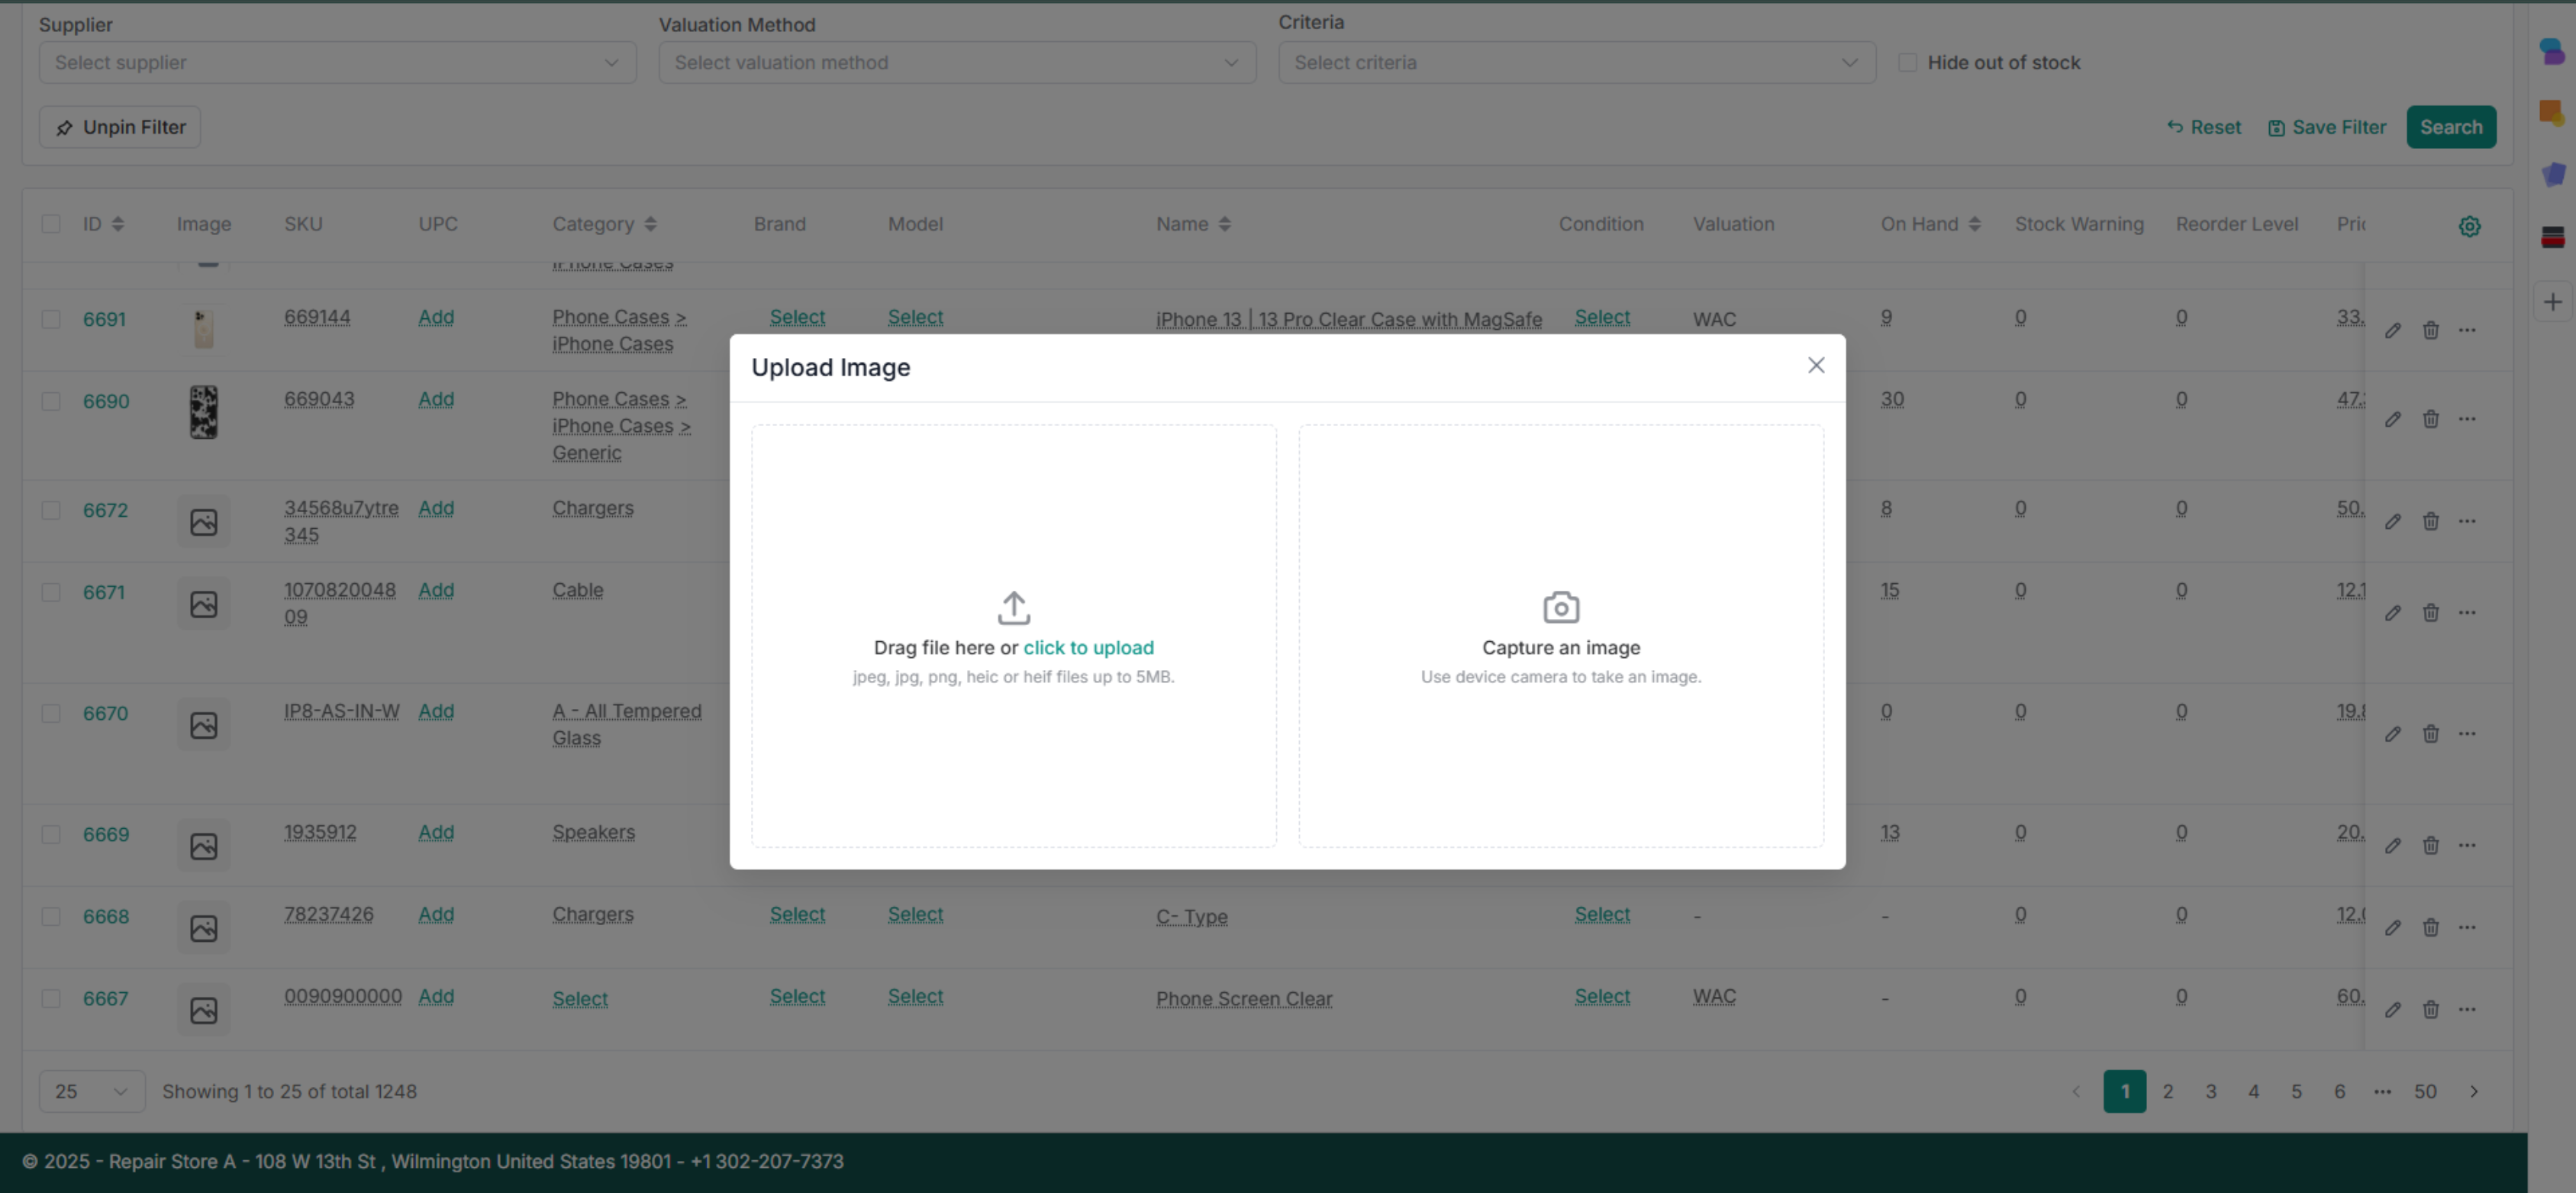Click the Search button

(2450, 128)
